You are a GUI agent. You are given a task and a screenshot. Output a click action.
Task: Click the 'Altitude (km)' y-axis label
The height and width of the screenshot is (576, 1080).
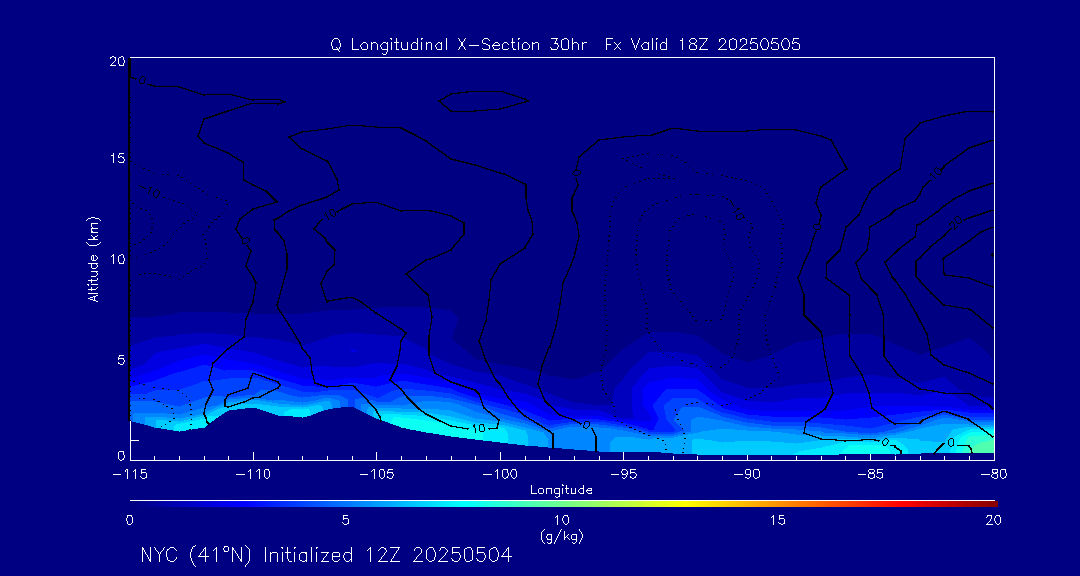(x=93, y=258)
